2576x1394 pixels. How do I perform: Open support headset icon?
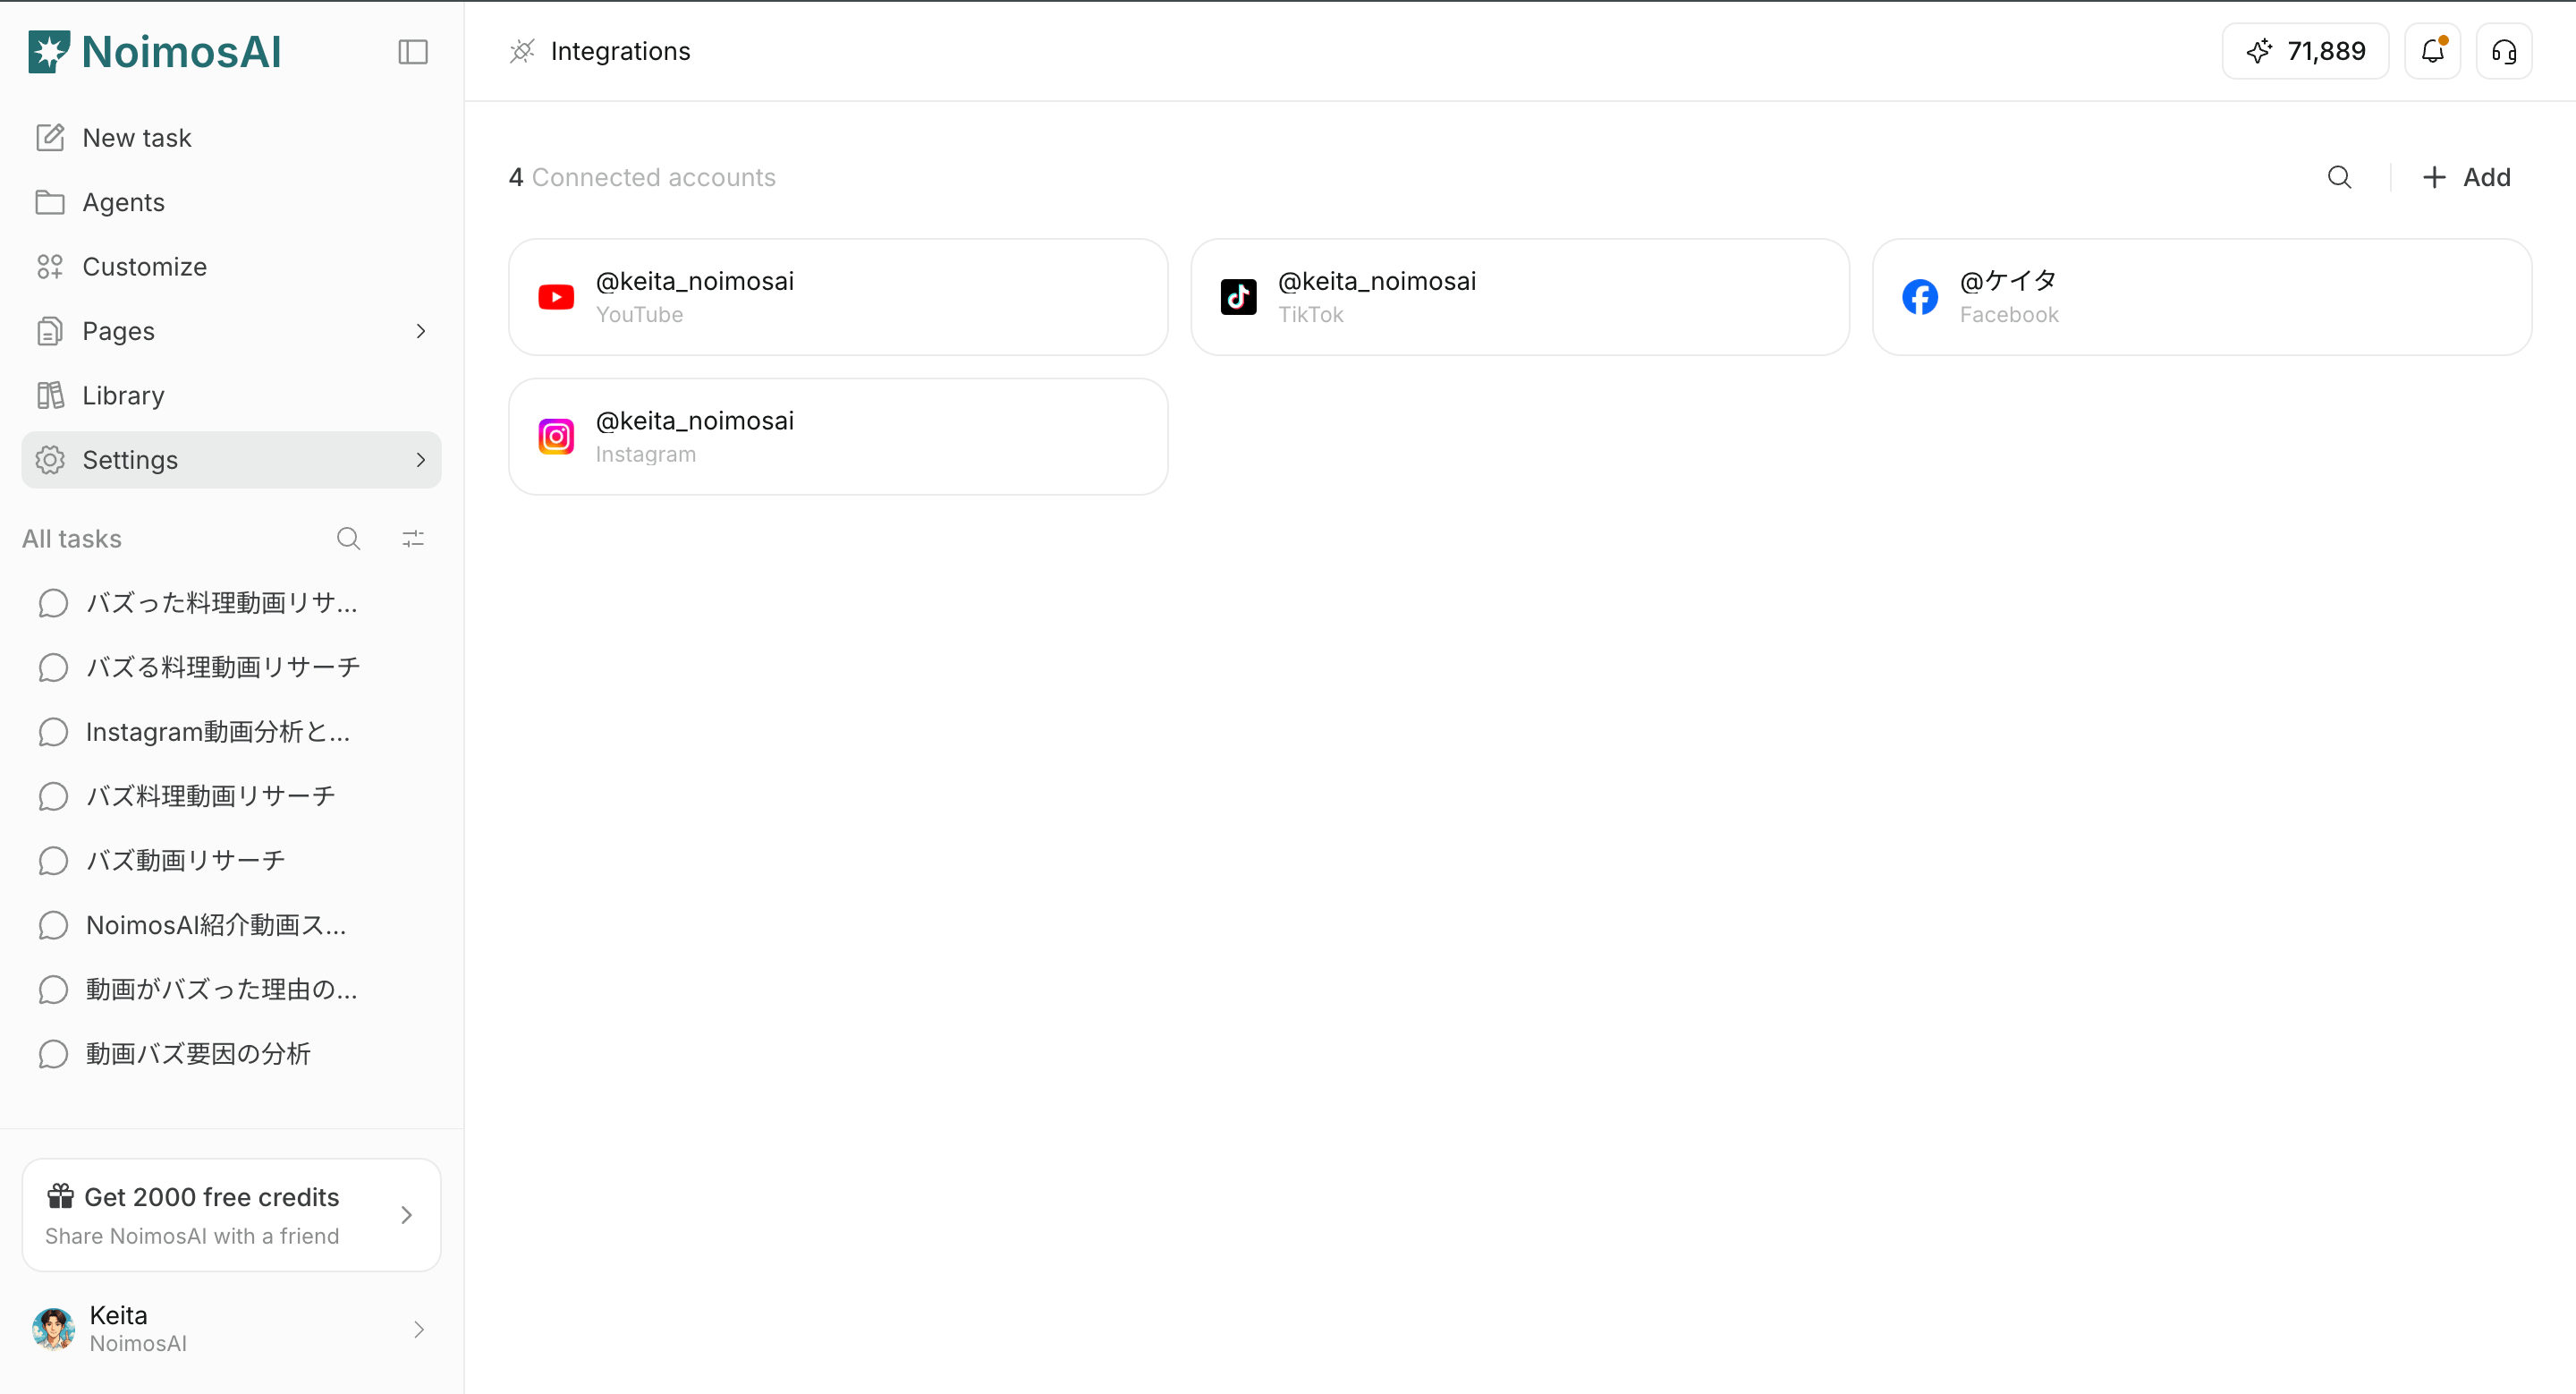click(2504, 51)
